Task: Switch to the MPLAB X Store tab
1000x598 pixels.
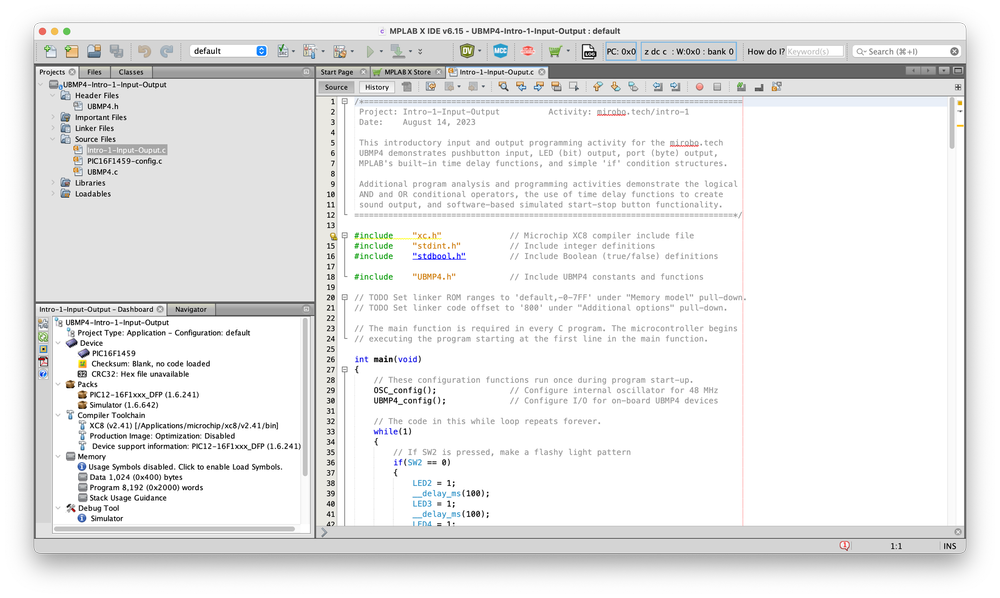Action: 408,72
